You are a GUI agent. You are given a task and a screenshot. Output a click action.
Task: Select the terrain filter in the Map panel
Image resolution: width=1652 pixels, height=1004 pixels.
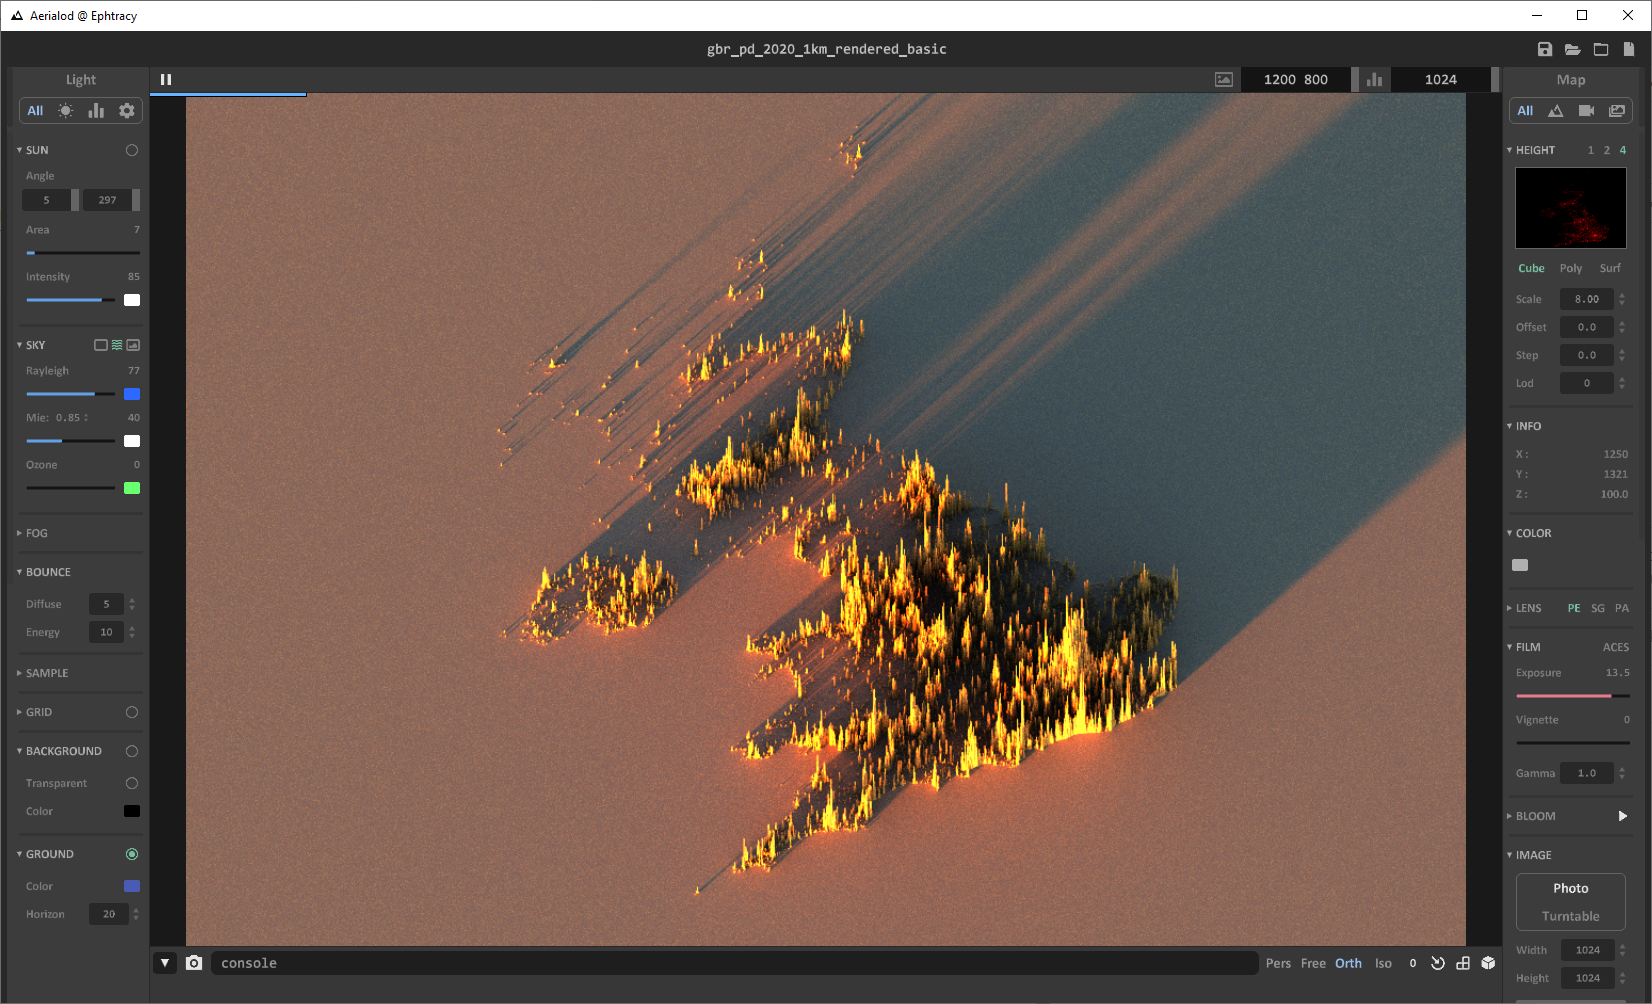(1556, 110)
